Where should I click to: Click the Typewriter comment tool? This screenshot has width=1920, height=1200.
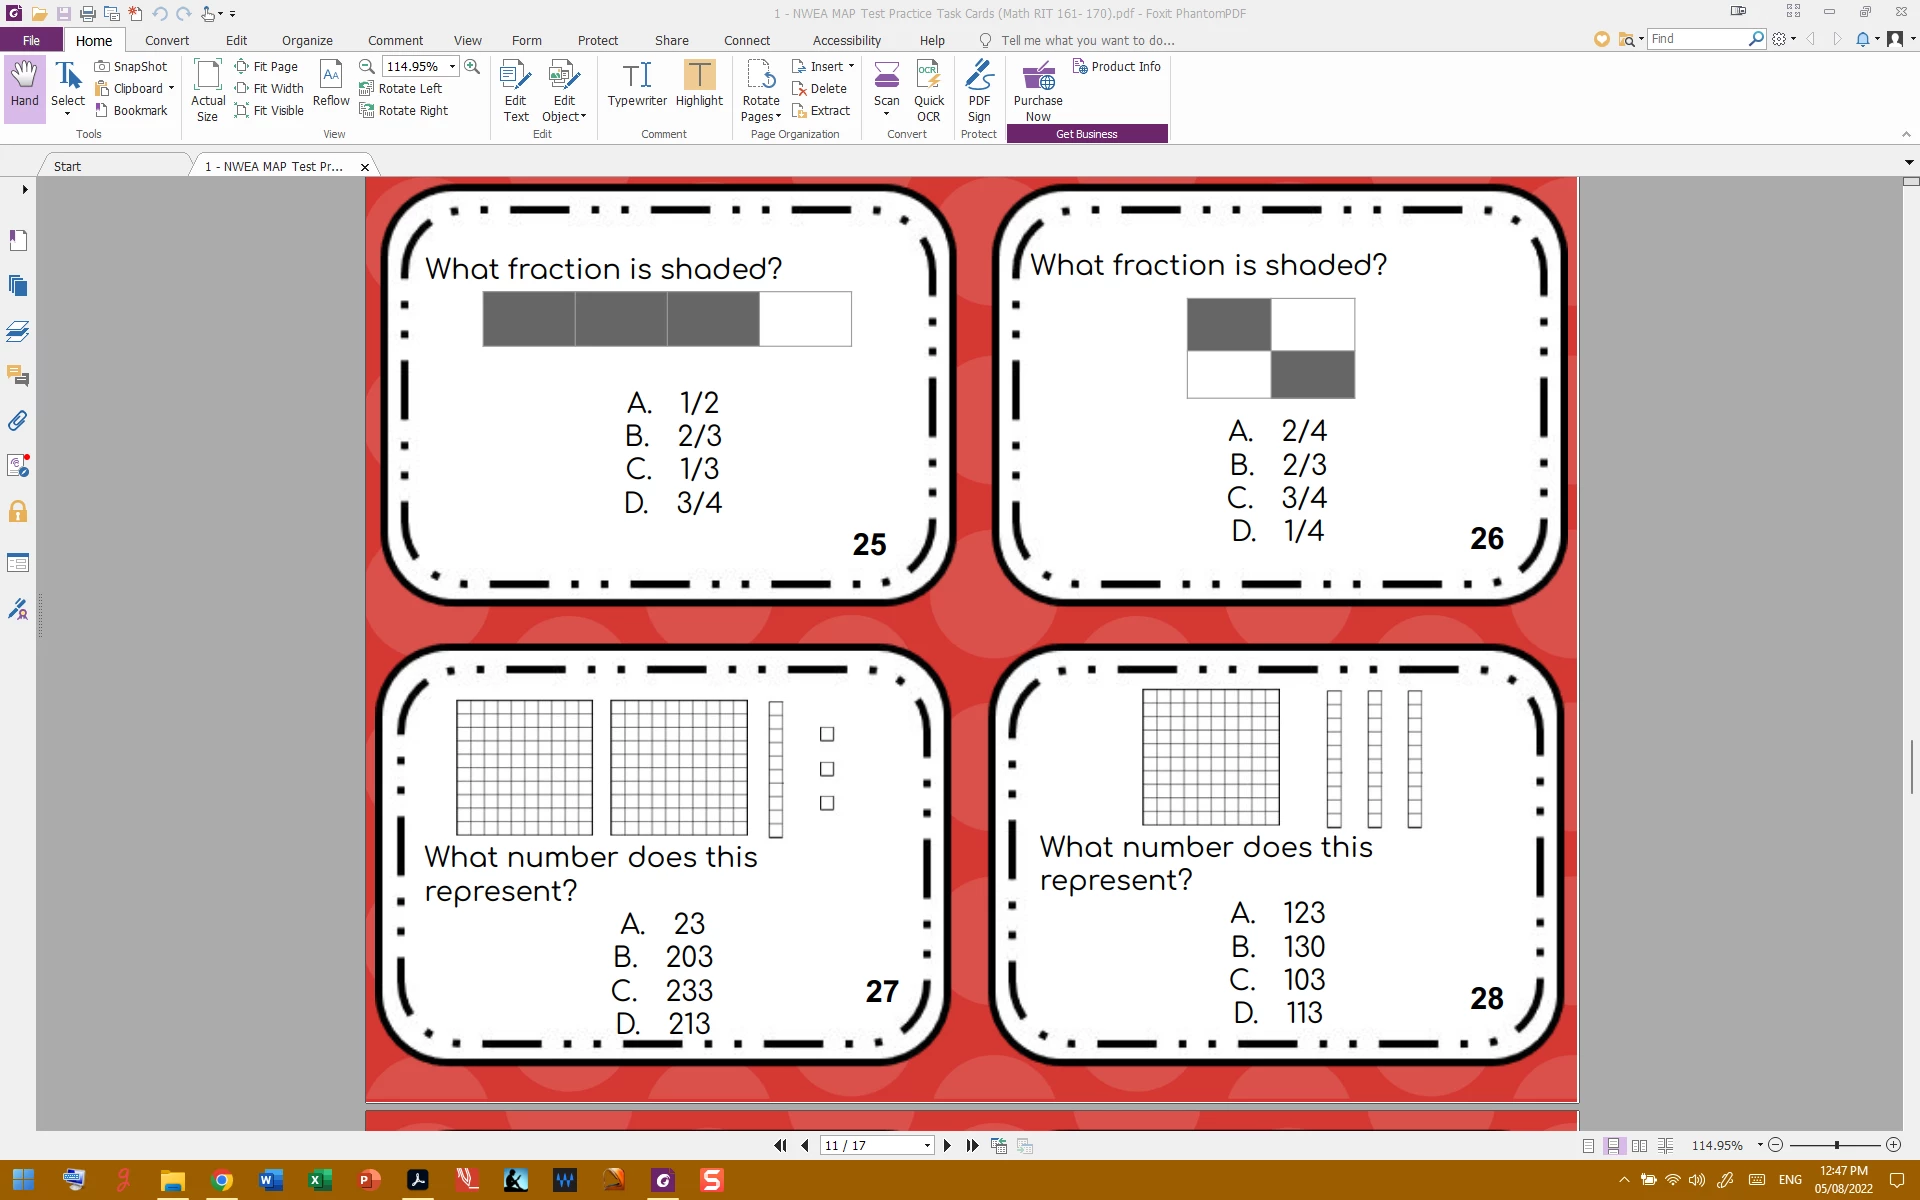point(637,84)
